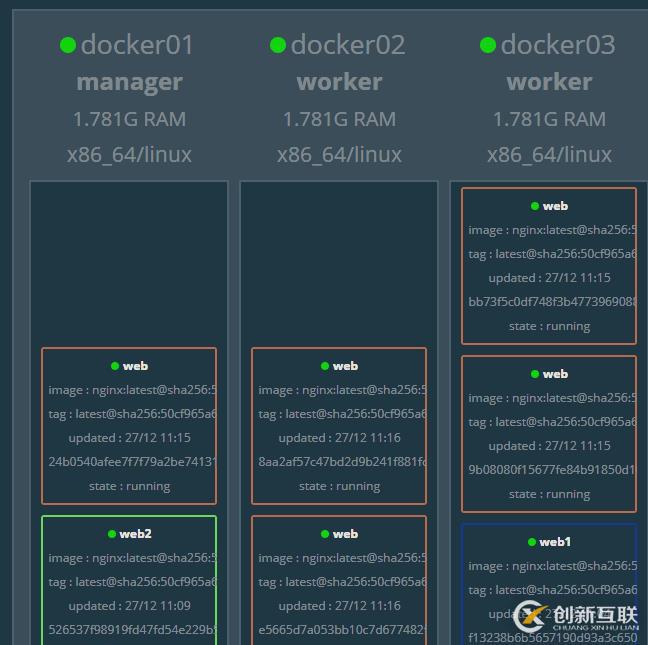The image size is (648, 645).
Task: Click the worker role label under docker03
Action: (x=549, y=82)
